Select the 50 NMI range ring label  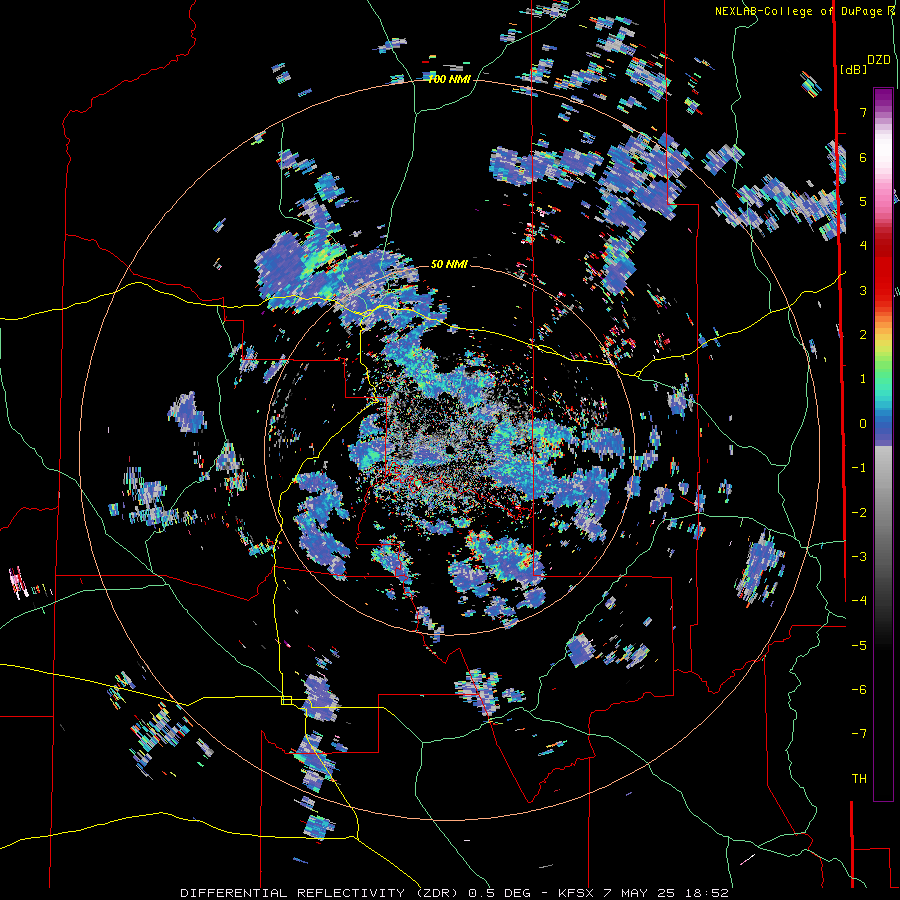[449, 264]
